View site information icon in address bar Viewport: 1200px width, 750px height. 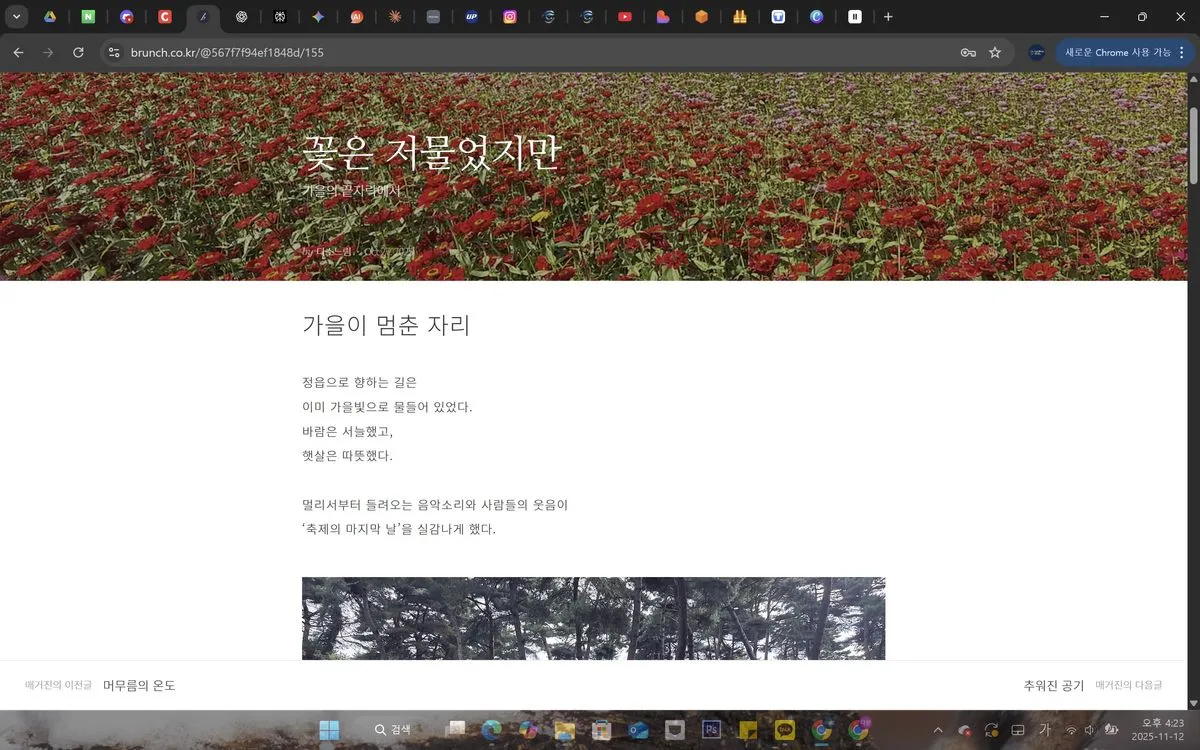[x=114, y=52]
